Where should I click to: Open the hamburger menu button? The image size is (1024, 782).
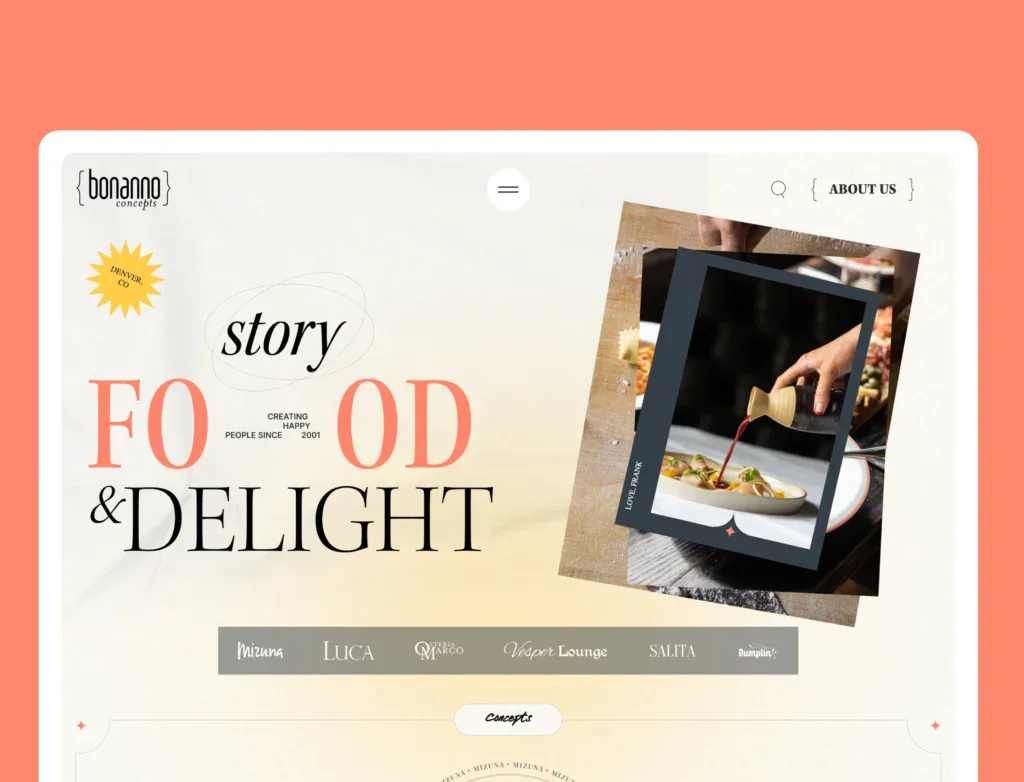coord(508,189)
